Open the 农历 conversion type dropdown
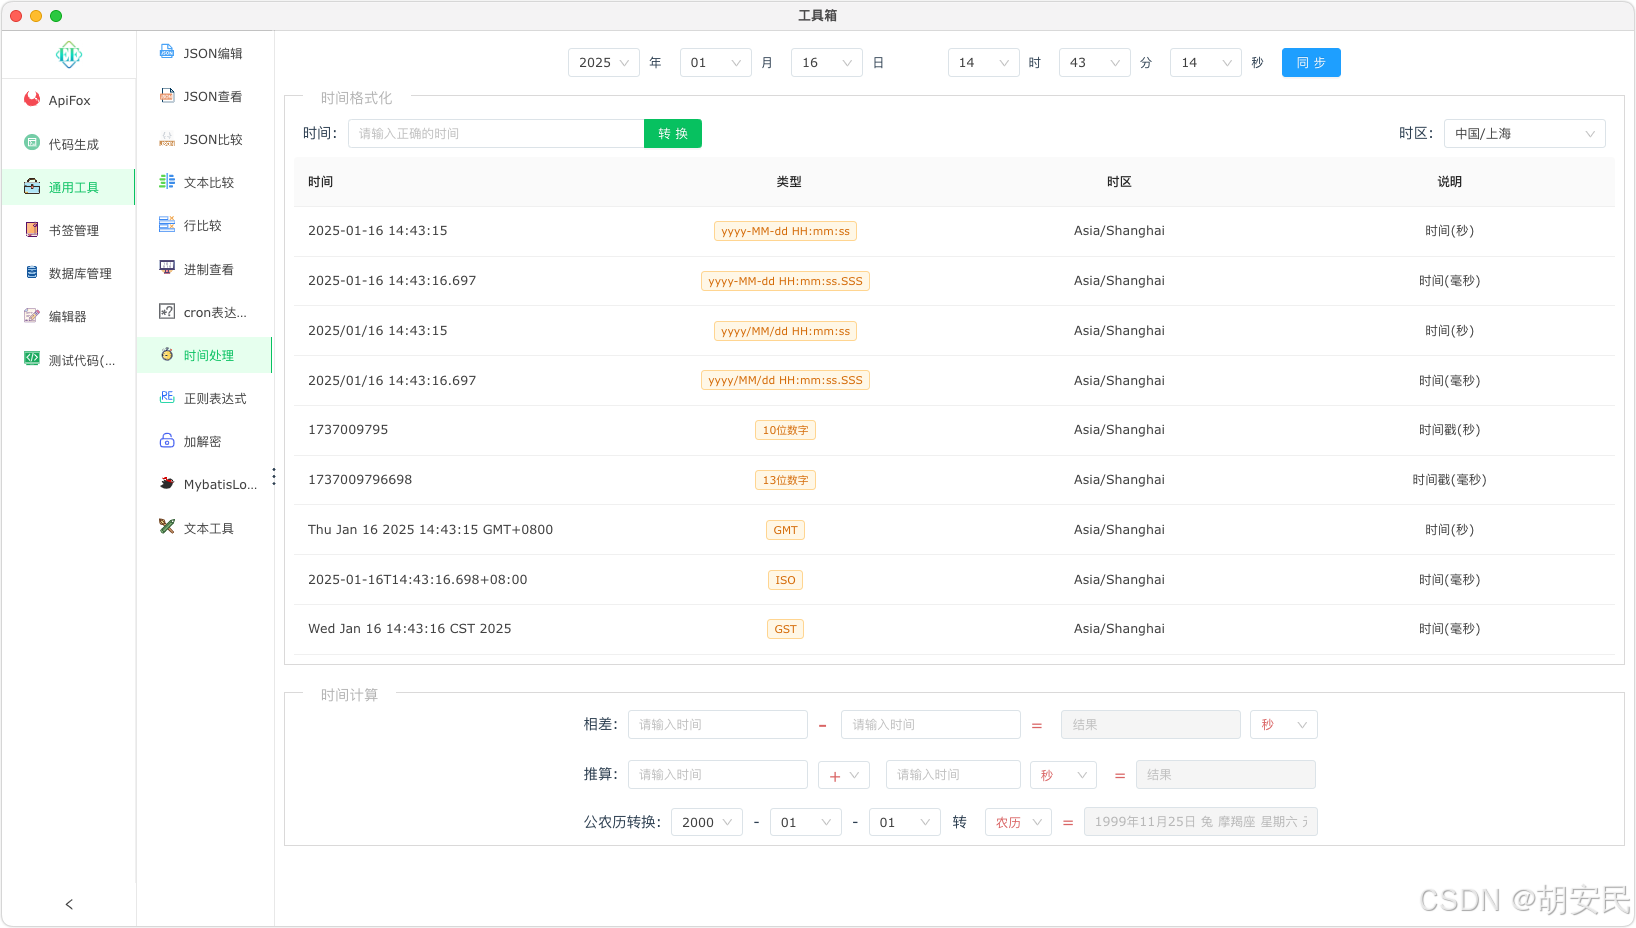The width and height of the screenshot is (1636, 928). [x=1018, y=822]
